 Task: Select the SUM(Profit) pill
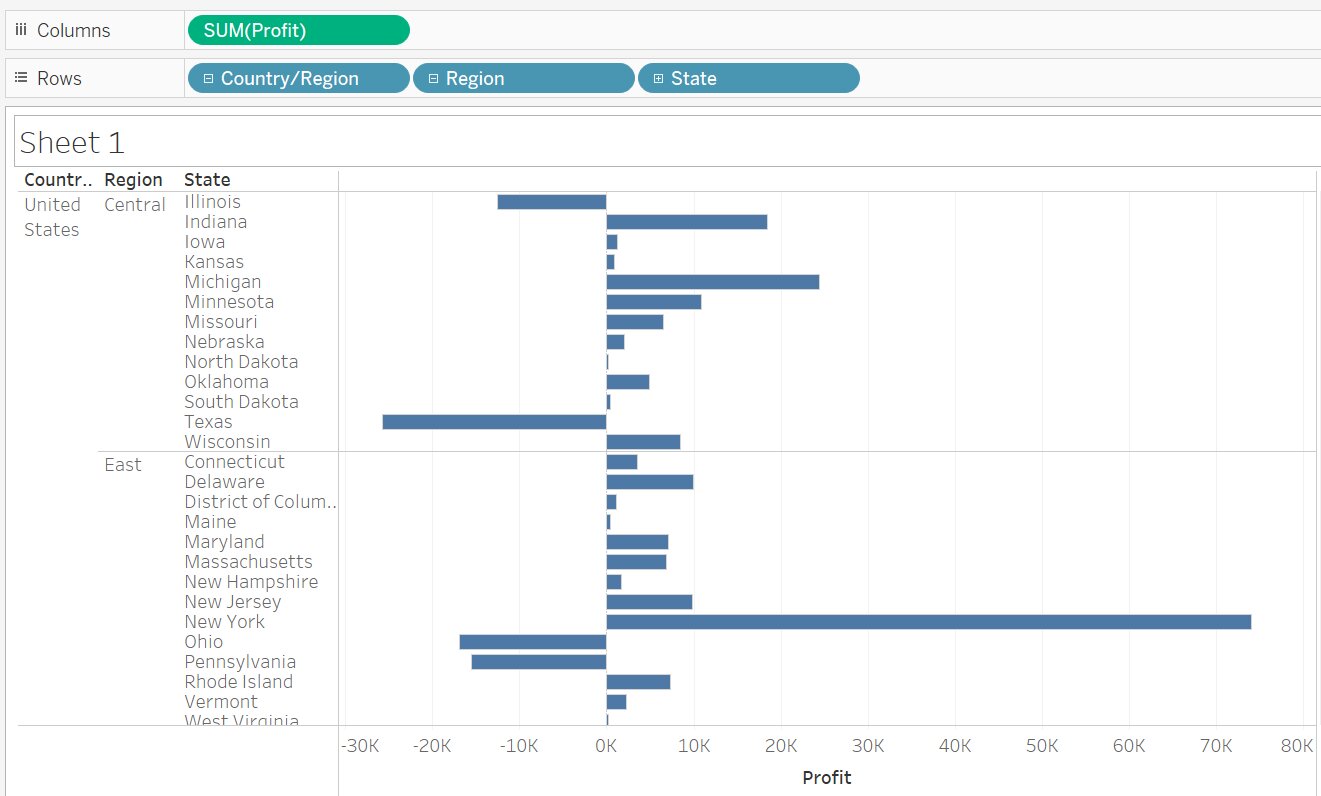pyautogui.click(x=297, y=30)
